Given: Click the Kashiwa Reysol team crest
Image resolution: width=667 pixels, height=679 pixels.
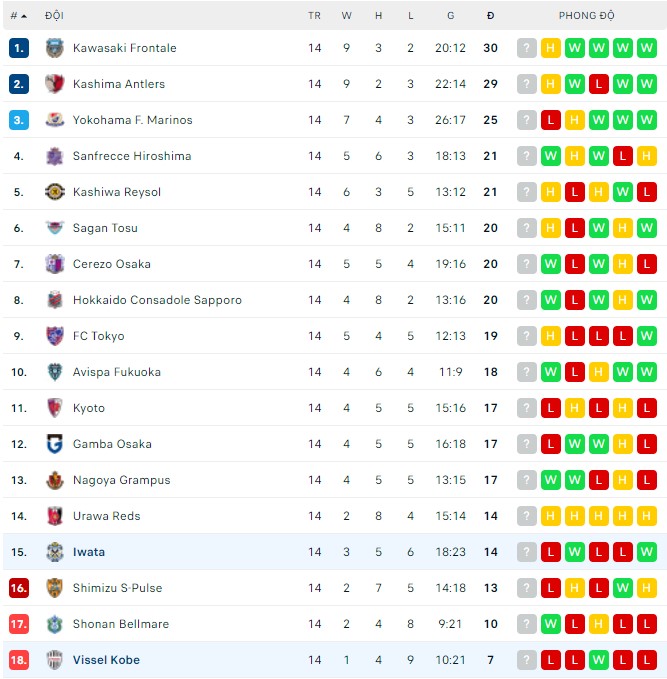Looking at the screenshot, I should (x=55, y=192).
